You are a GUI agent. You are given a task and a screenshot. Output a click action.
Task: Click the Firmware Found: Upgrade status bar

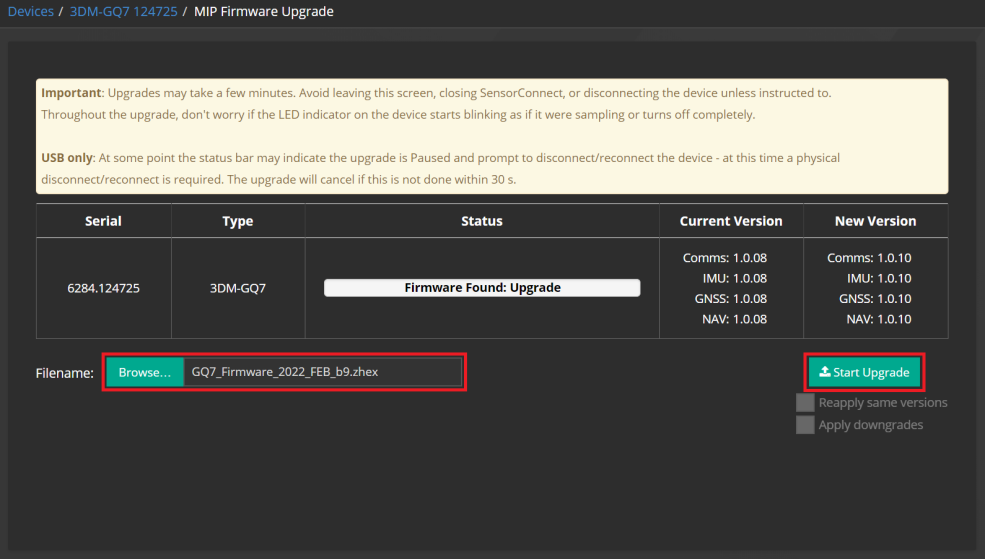[482, 288]
